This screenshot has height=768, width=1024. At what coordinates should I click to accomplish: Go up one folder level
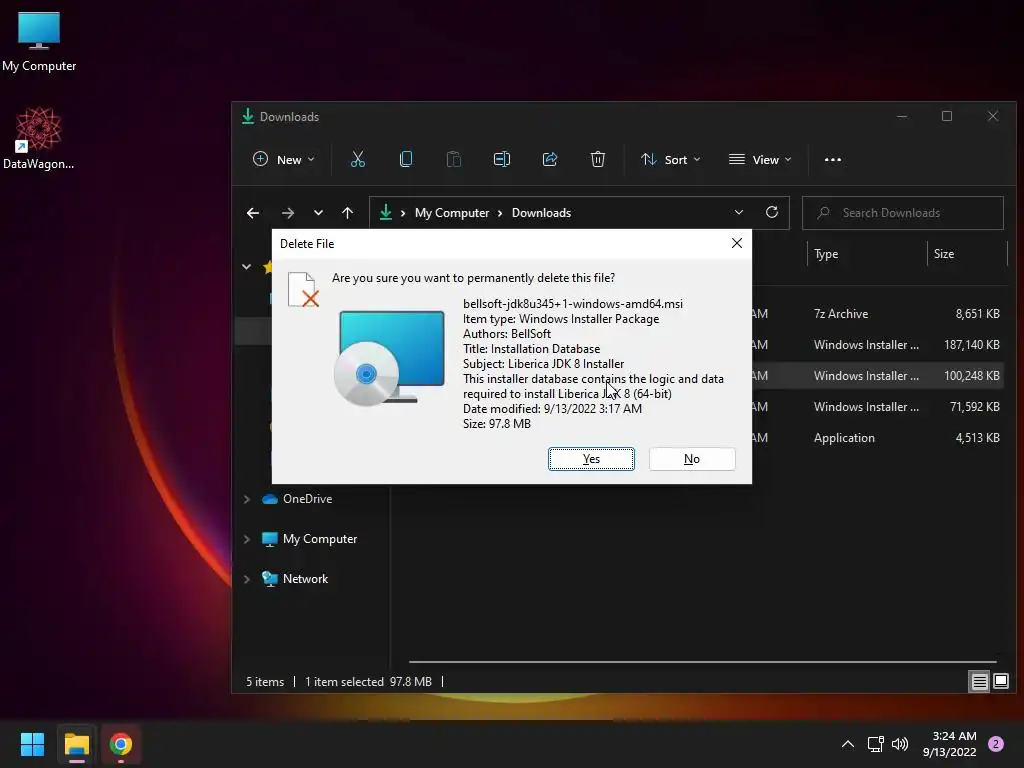click(x=347, y=213)
